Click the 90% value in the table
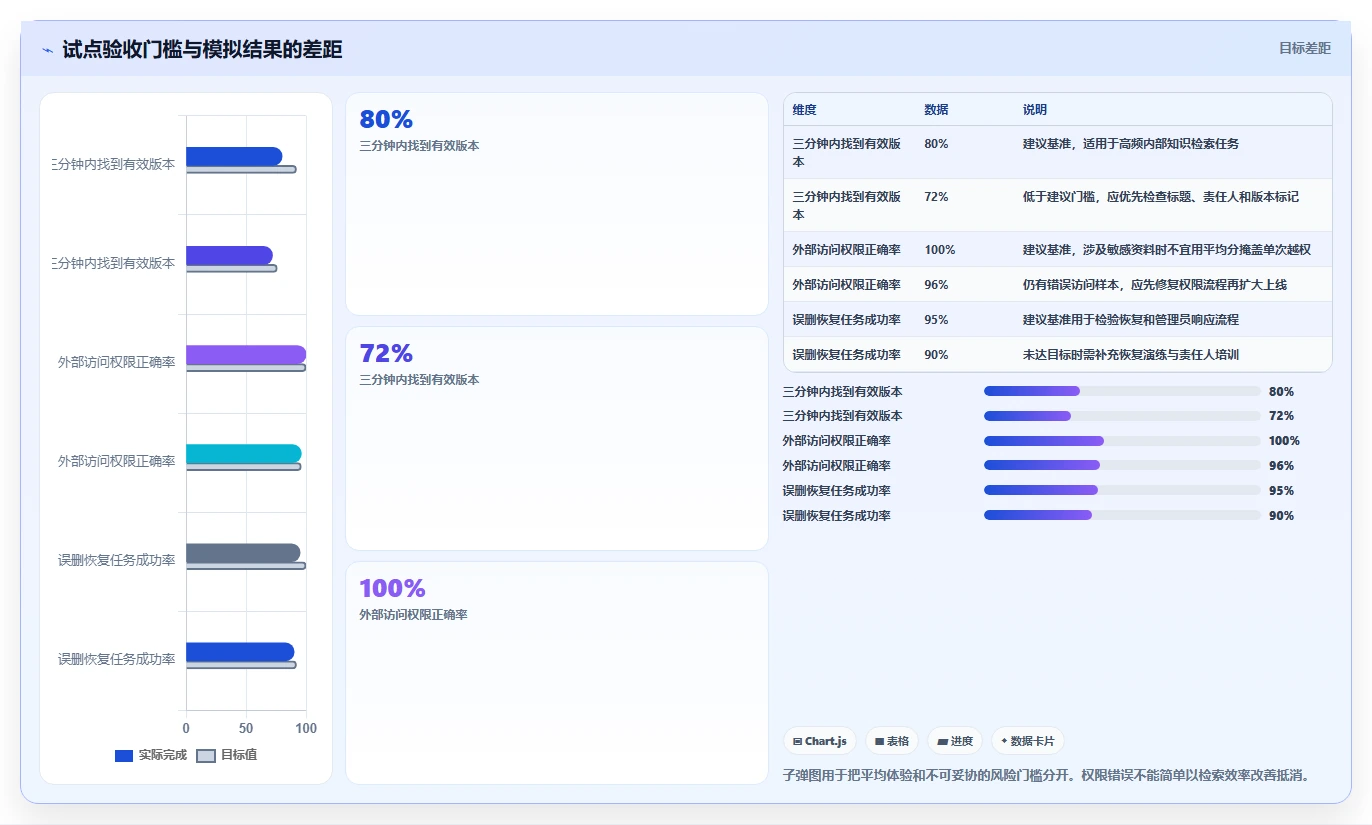 click(936, 355)
